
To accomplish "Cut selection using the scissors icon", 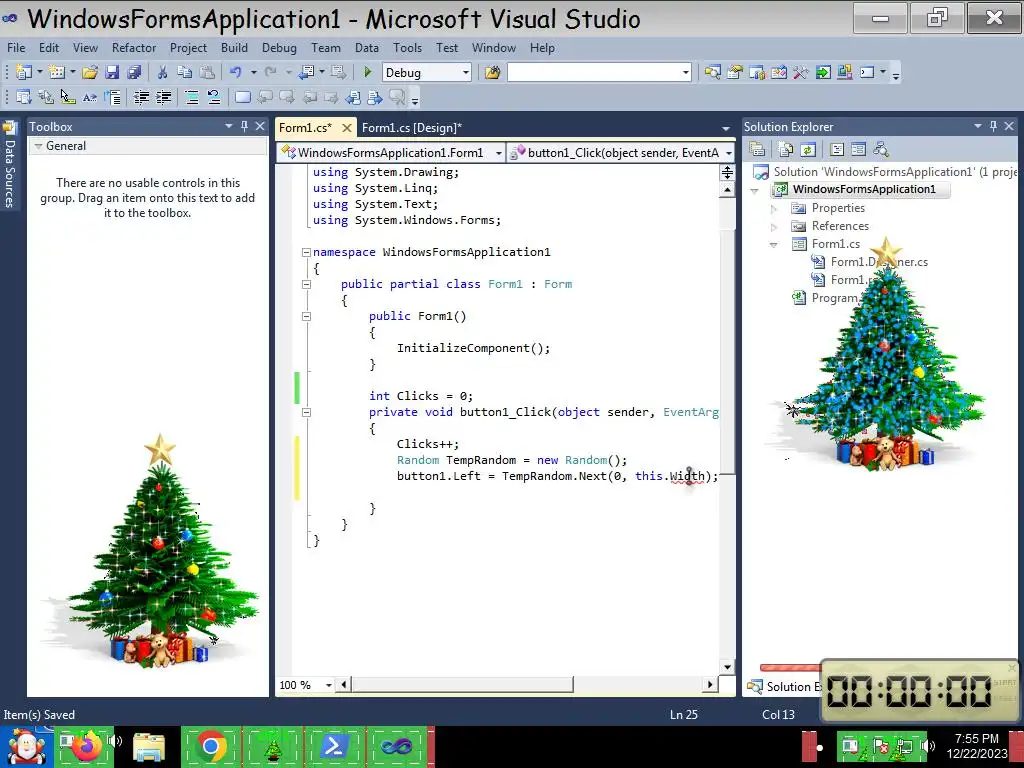I will click(x=163, y=72).
